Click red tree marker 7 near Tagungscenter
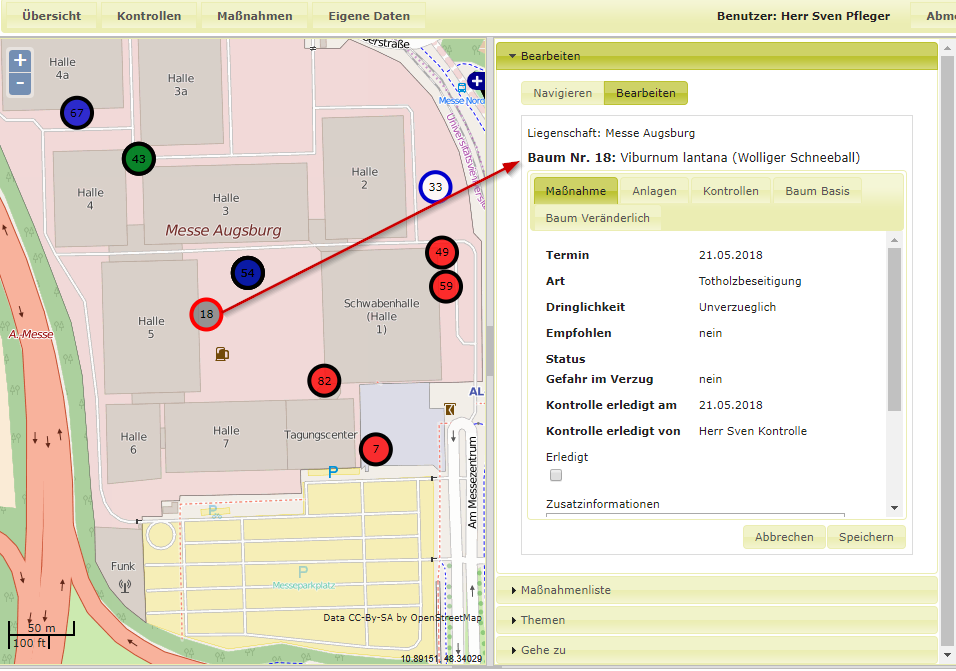The width and height of the screenshot is (956, 671). pos(376,449)
